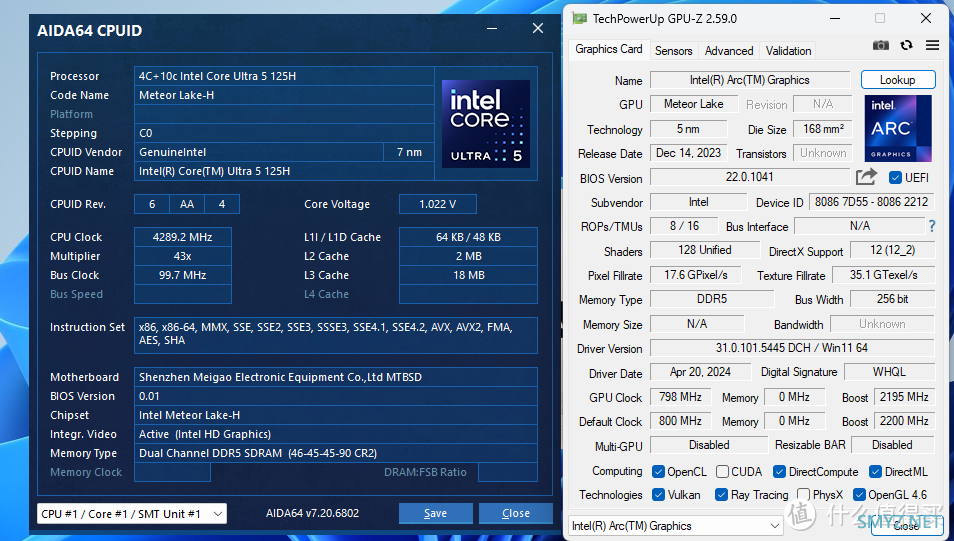This screenshot has height=541, width=954.
Task: Switch to the Advanced tab
Action: click(729, 51)
